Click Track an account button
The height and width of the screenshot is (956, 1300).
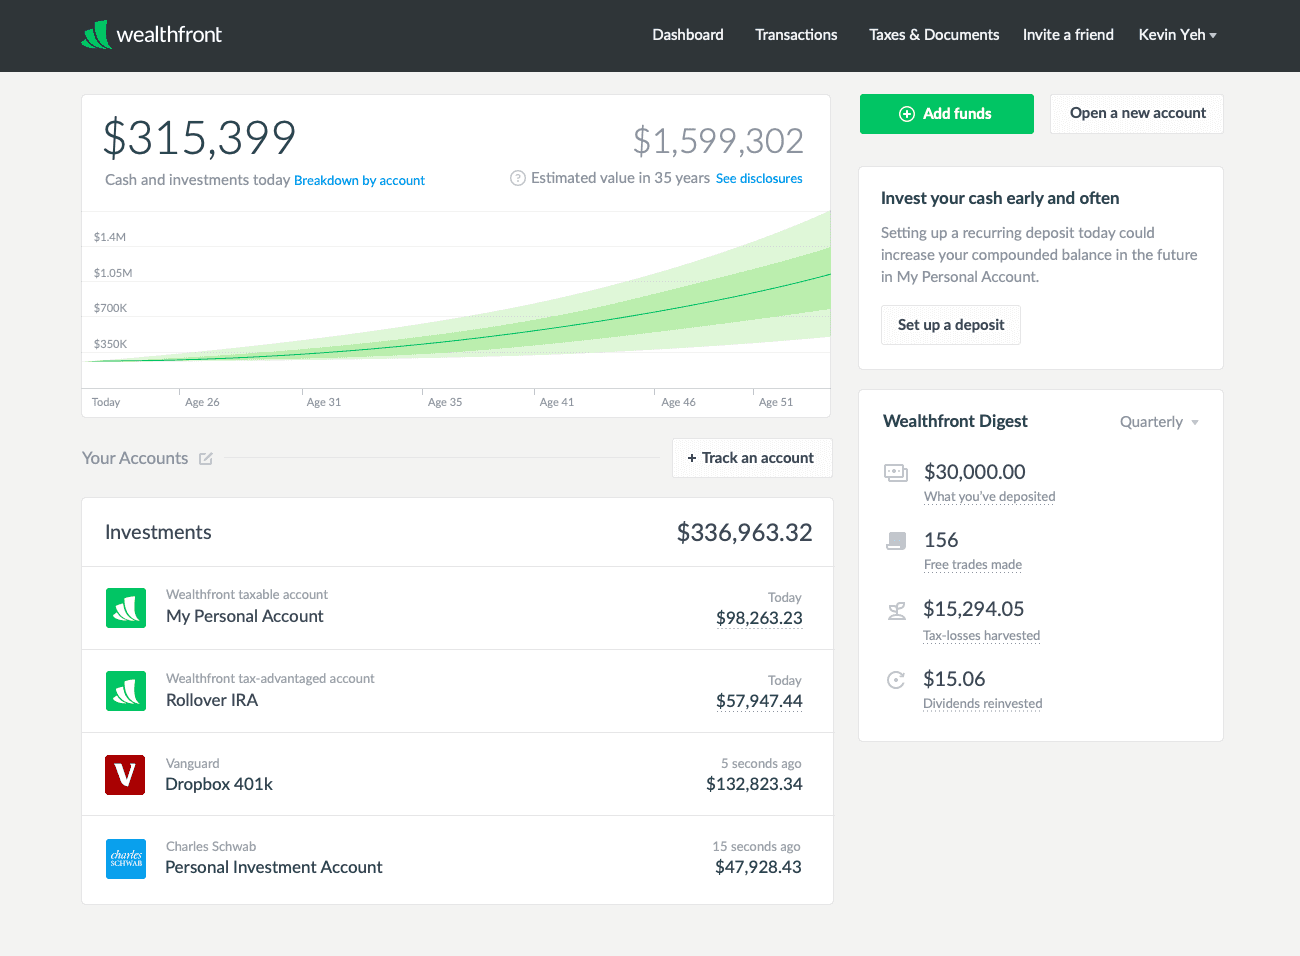pyautogui.click(x=752, y=458)
